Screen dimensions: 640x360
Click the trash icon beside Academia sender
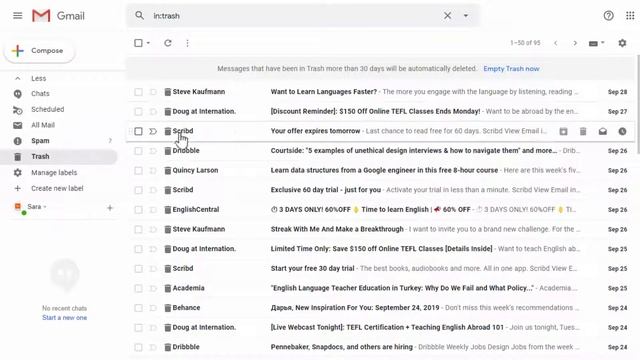pyautogui.click(x=167, y=288)
